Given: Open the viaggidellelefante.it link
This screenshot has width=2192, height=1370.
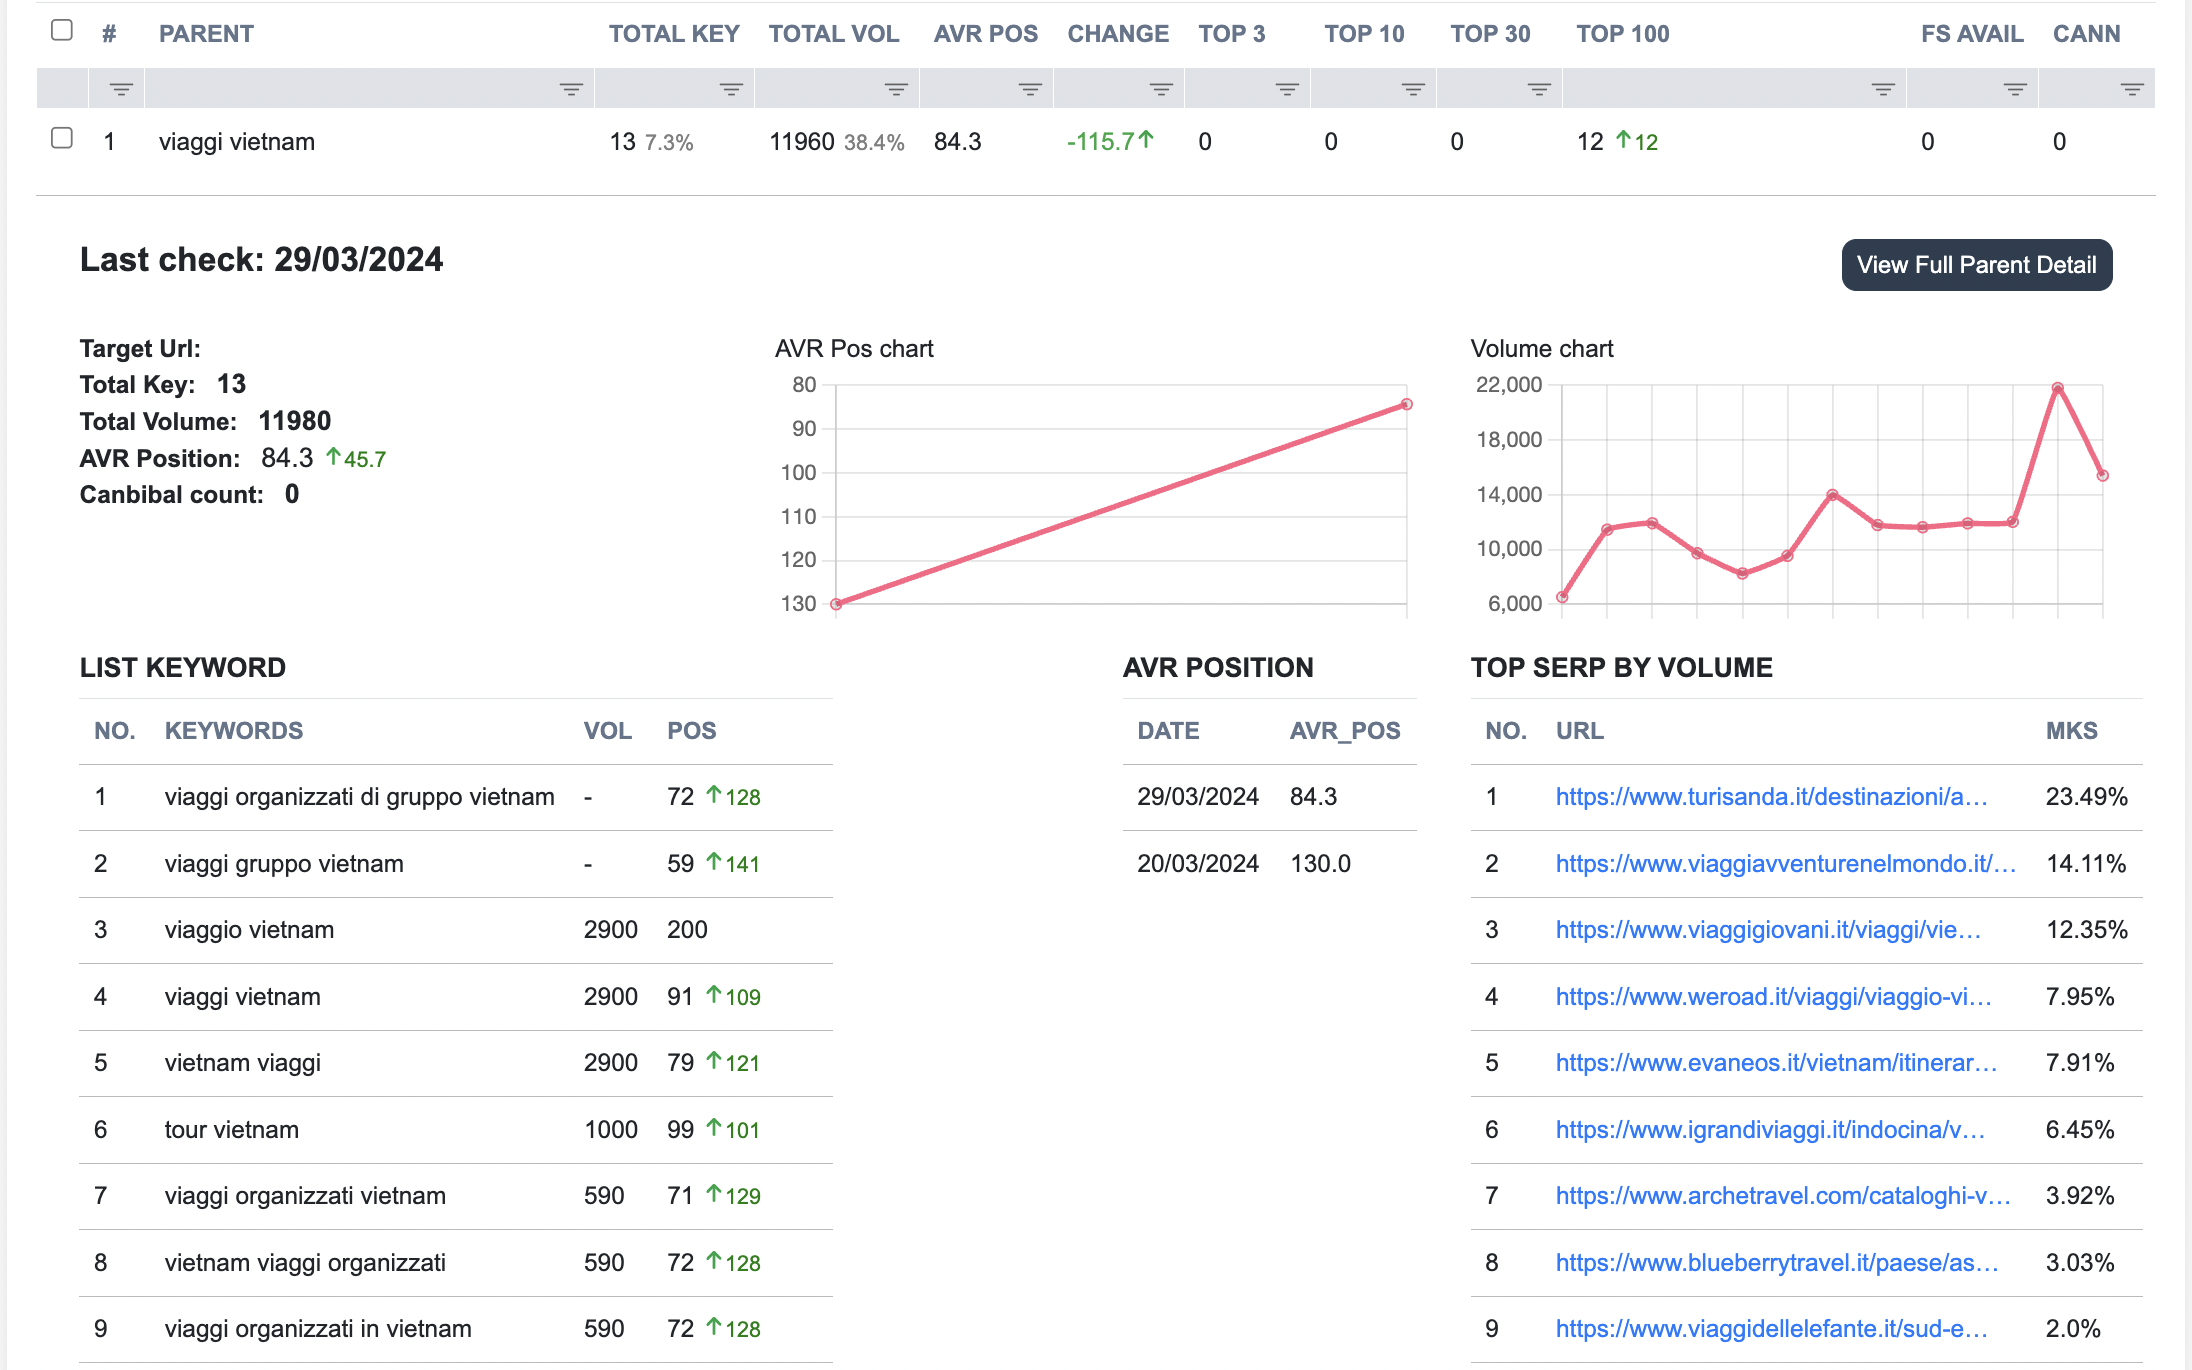Looking at the screenshot, I should click(x=1771, y=1329).
